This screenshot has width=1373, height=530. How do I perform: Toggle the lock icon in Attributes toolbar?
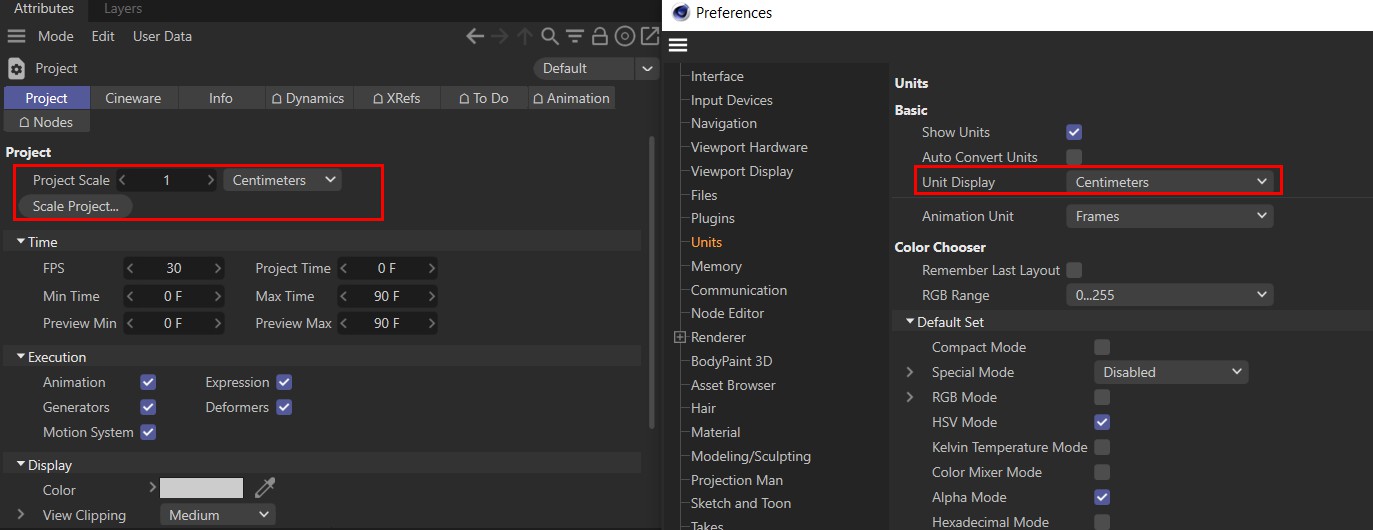click(x=600, y=37)
